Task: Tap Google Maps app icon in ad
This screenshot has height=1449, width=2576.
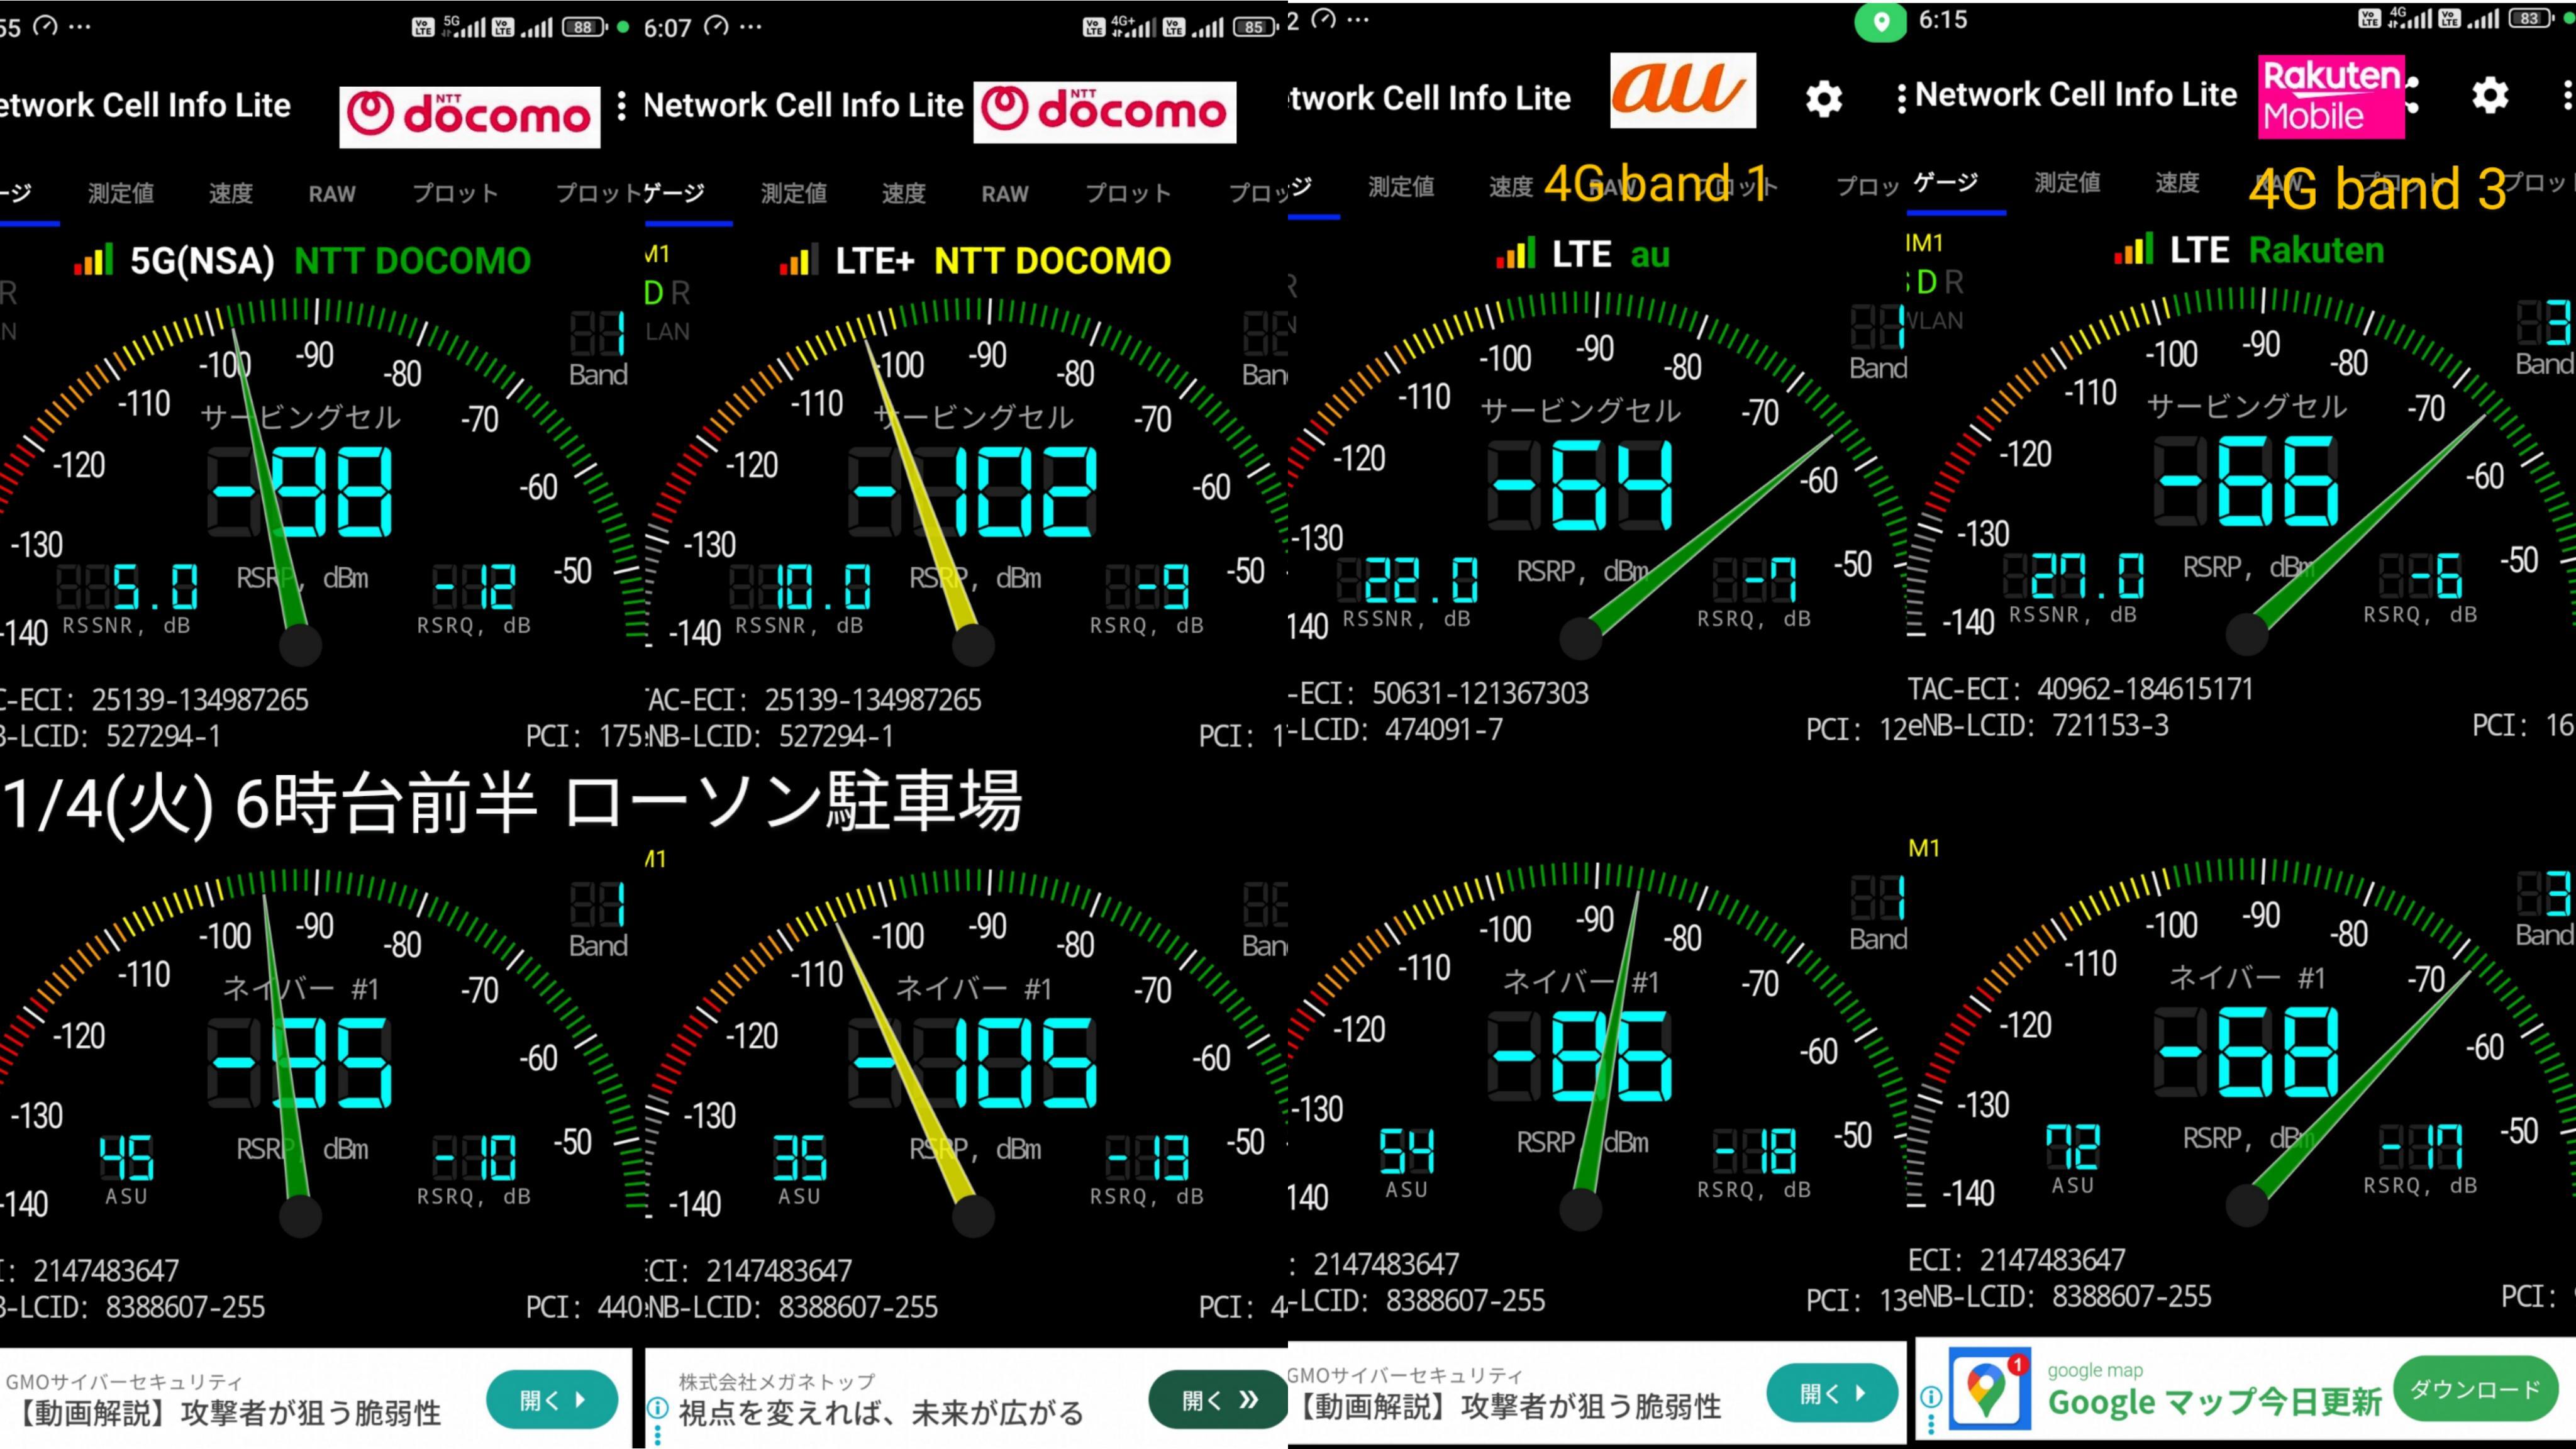Action: 1989,1389
